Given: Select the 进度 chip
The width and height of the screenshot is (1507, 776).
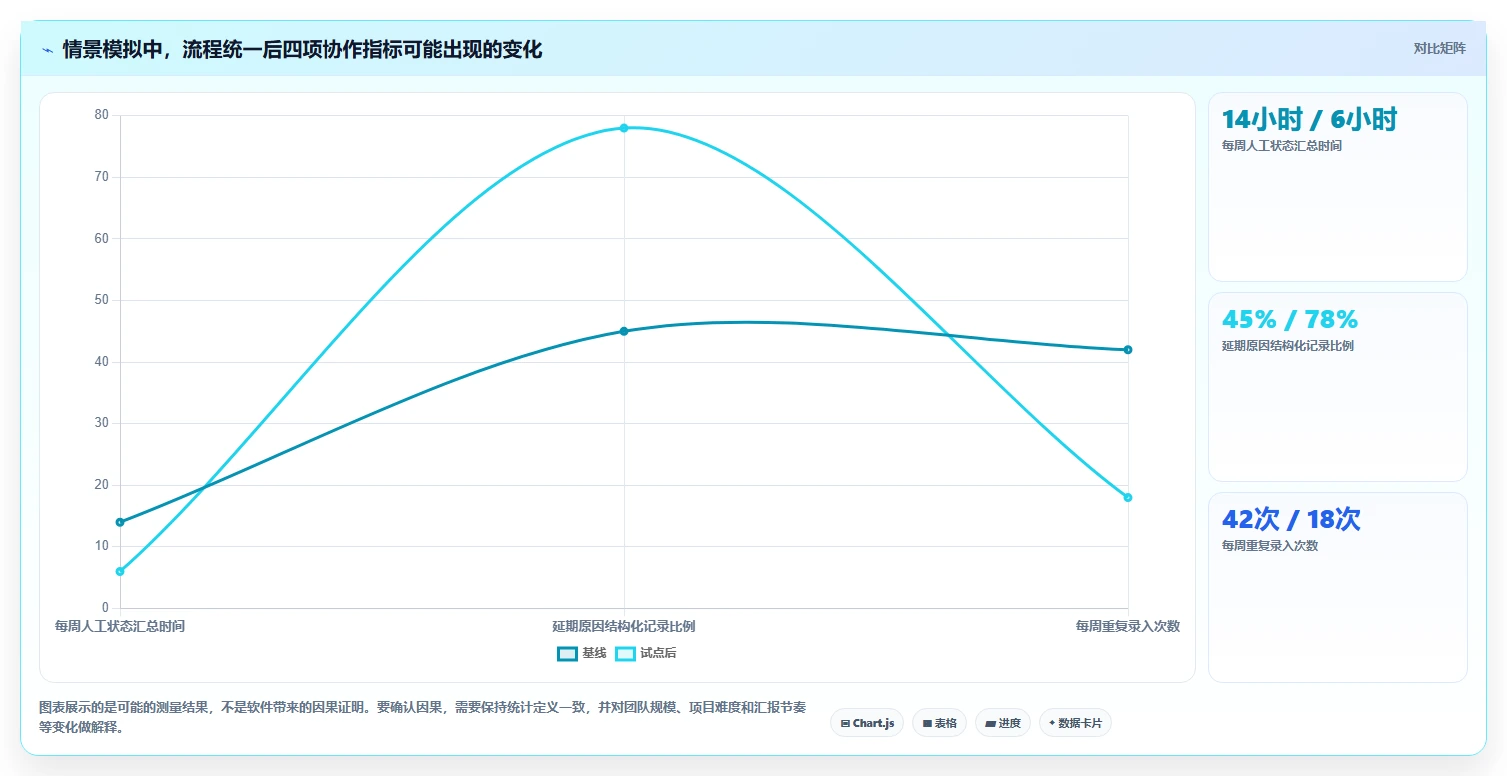Looking at the screenshot, I should coord(1003,723).
